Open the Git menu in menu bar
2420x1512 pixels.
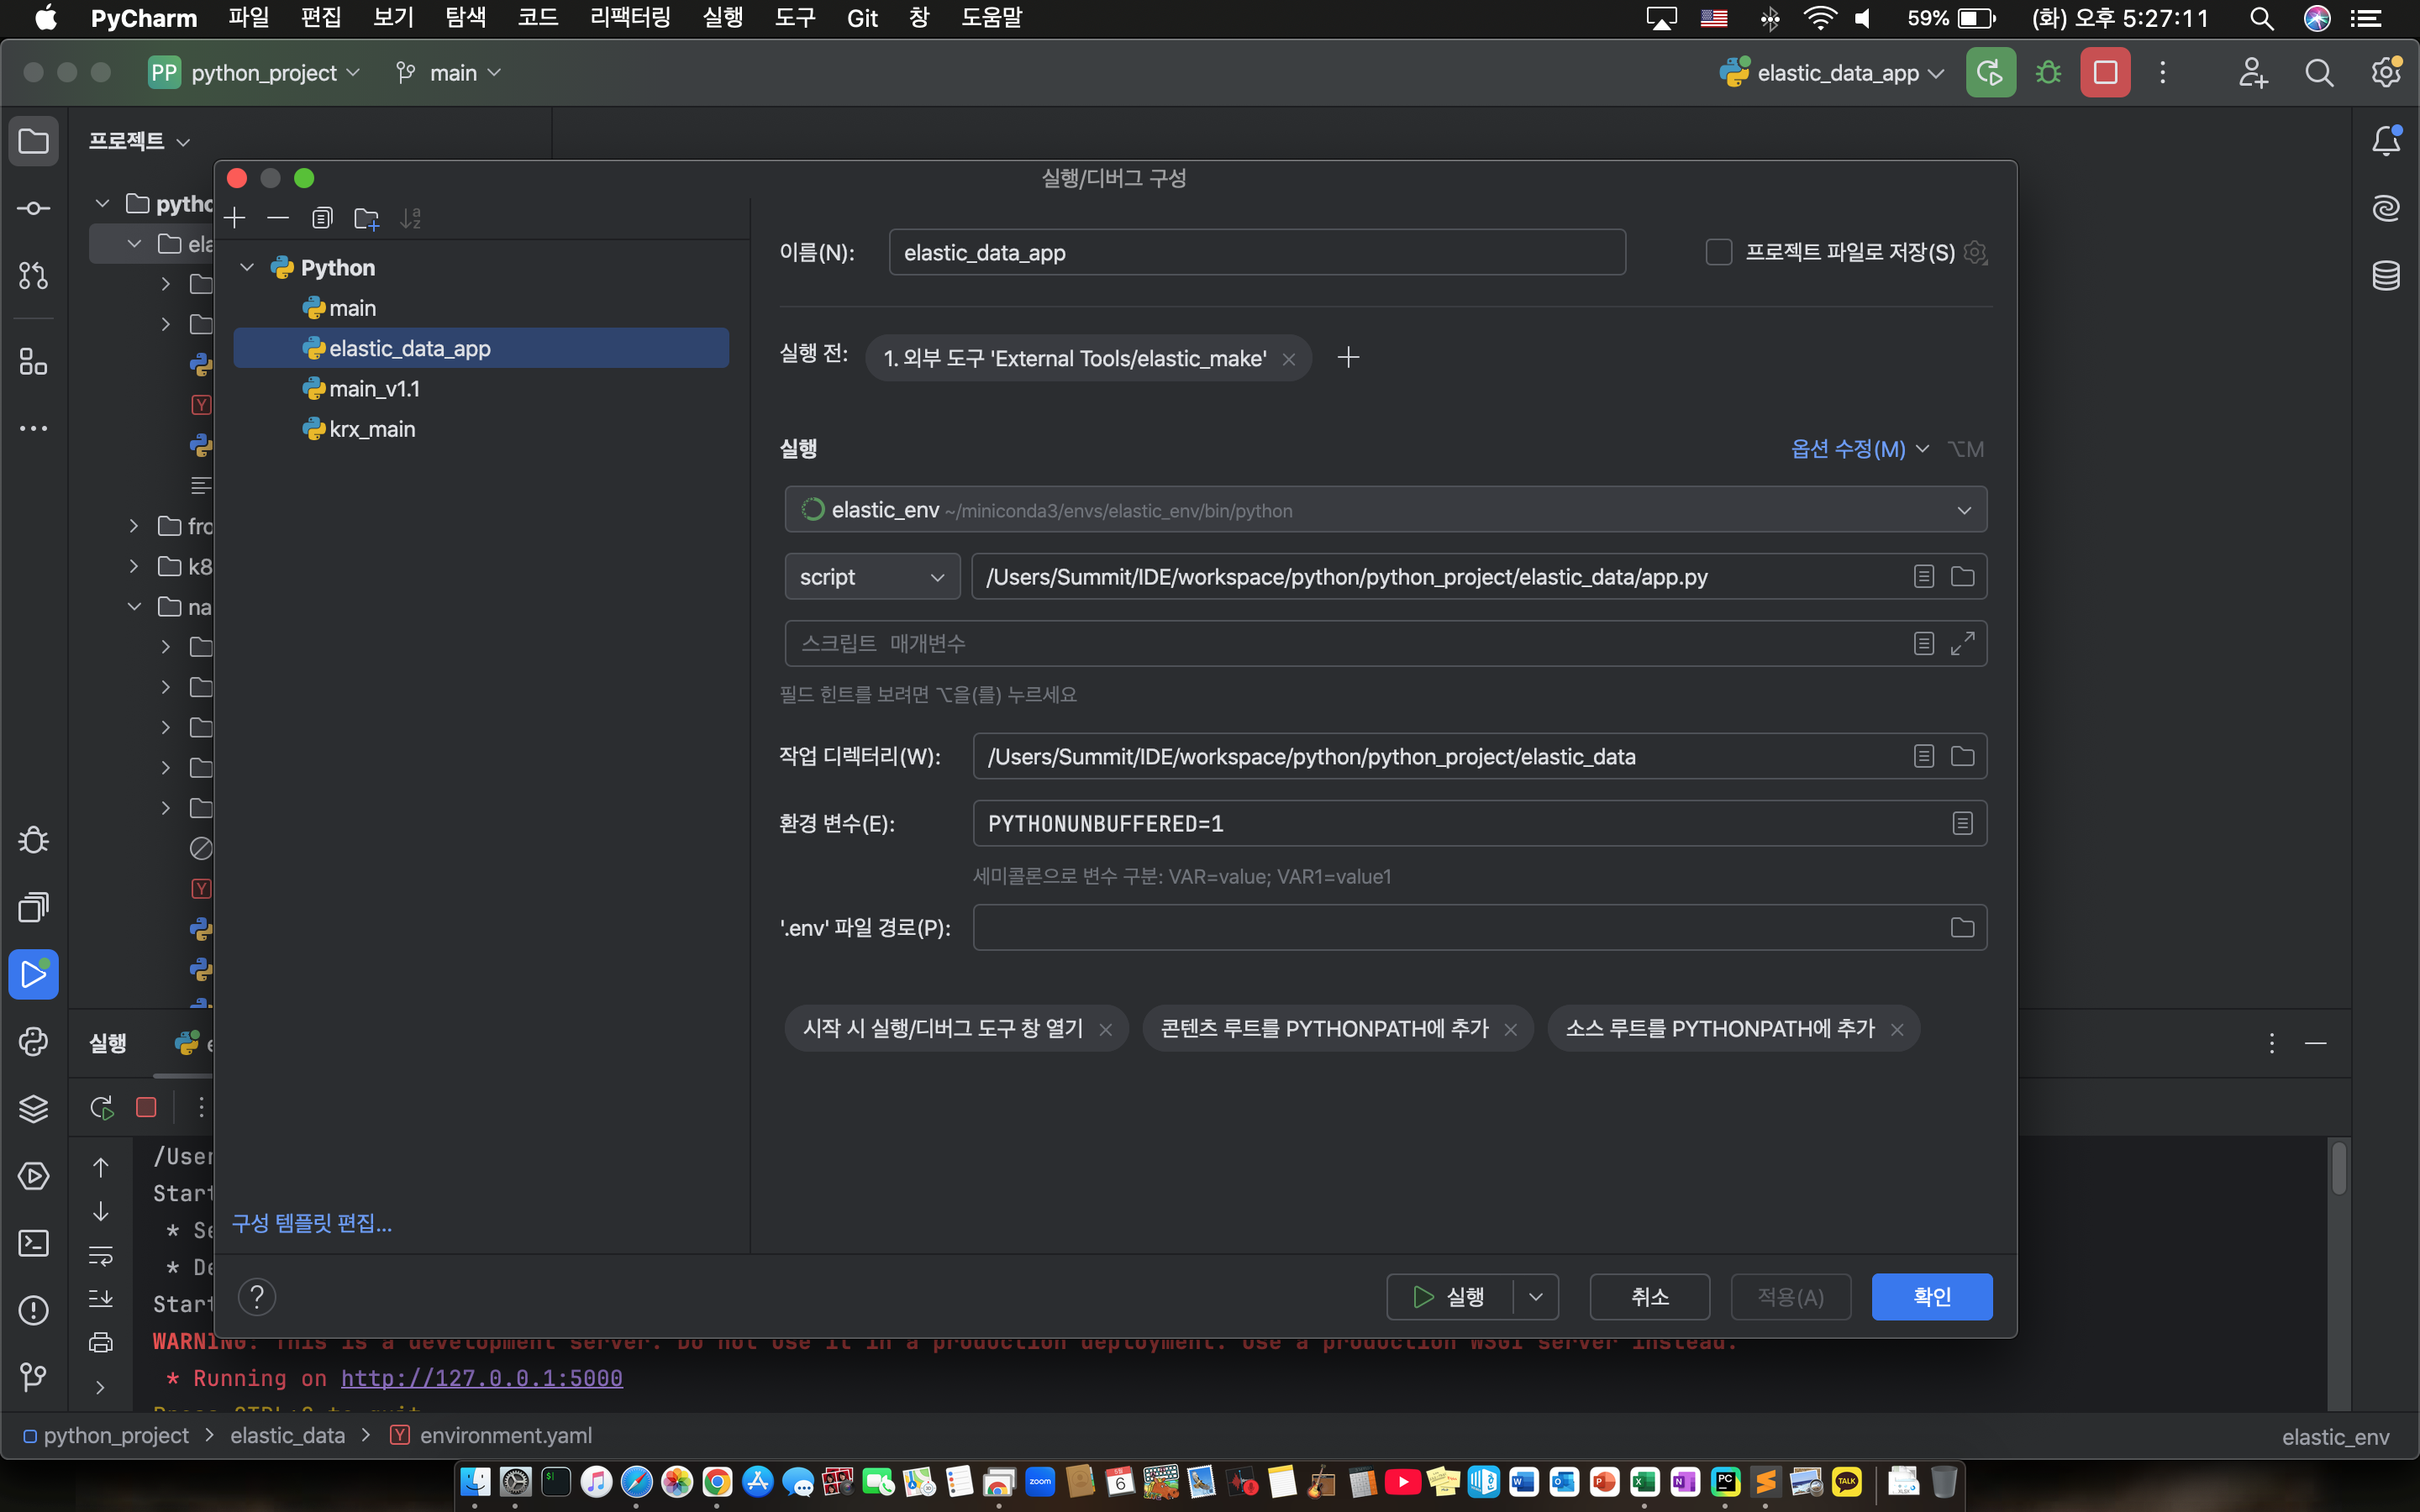click(862, 18)
